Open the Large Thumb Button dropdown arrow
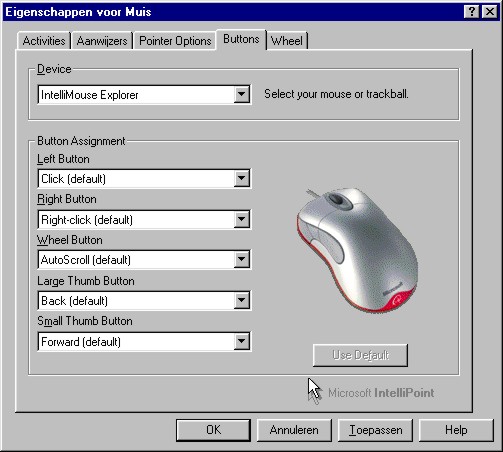 coord(241,301)
